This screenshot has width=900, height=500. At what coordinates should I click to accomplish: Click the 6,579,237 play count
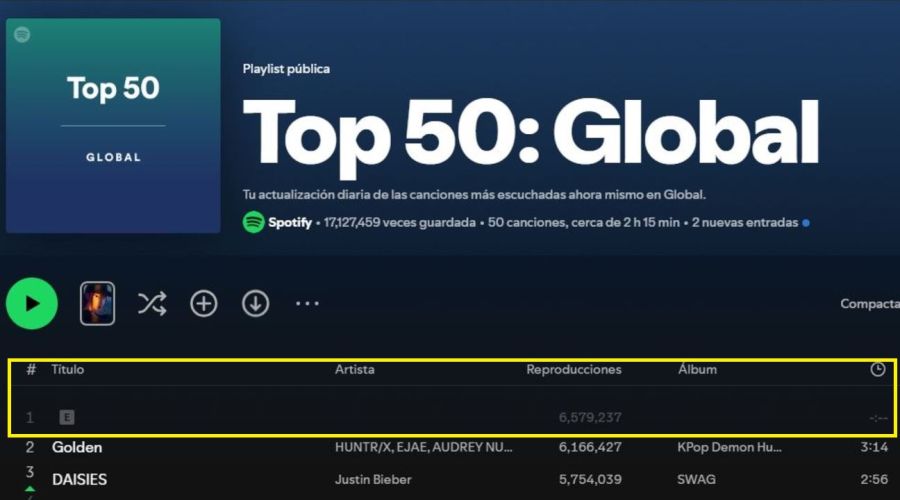tap(590, 417)
